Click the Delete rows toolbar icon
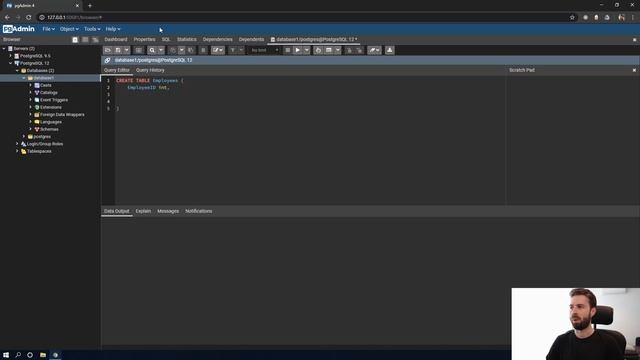The height and width of the screenshot is (360, 640). click(x=203, y=50)
